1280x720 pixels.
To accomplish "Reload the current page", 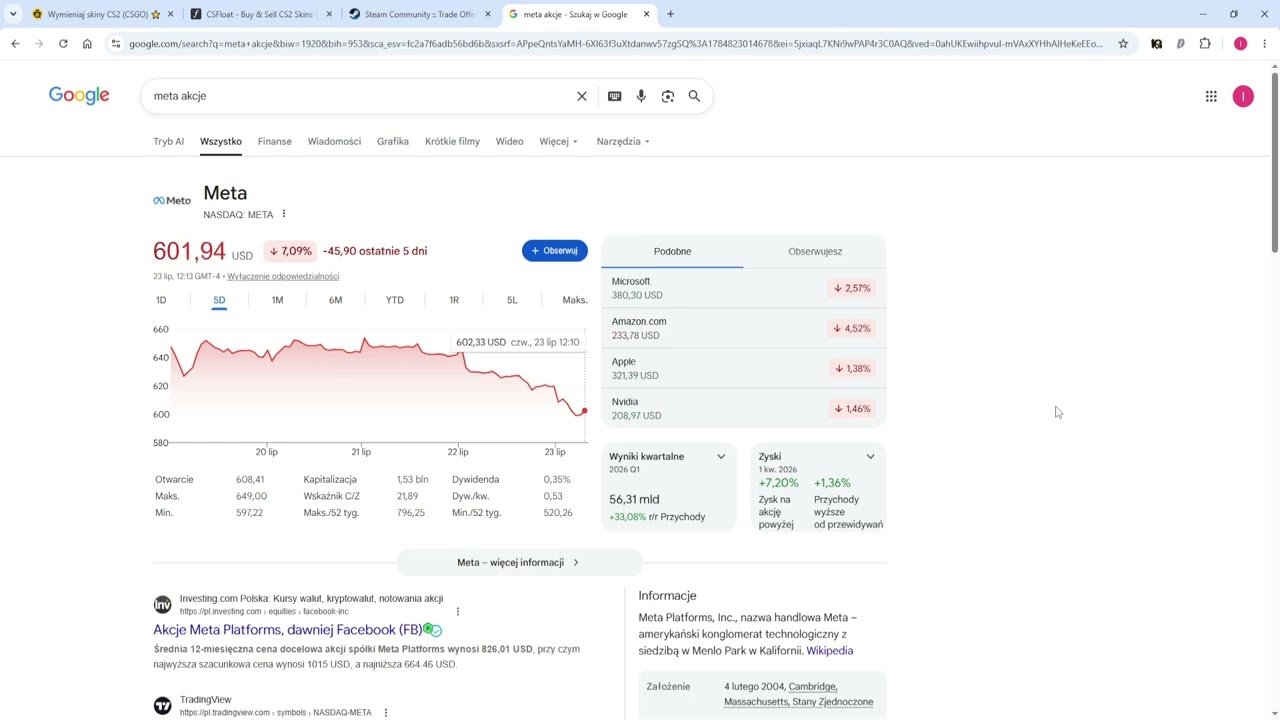I will coord(63,44).
